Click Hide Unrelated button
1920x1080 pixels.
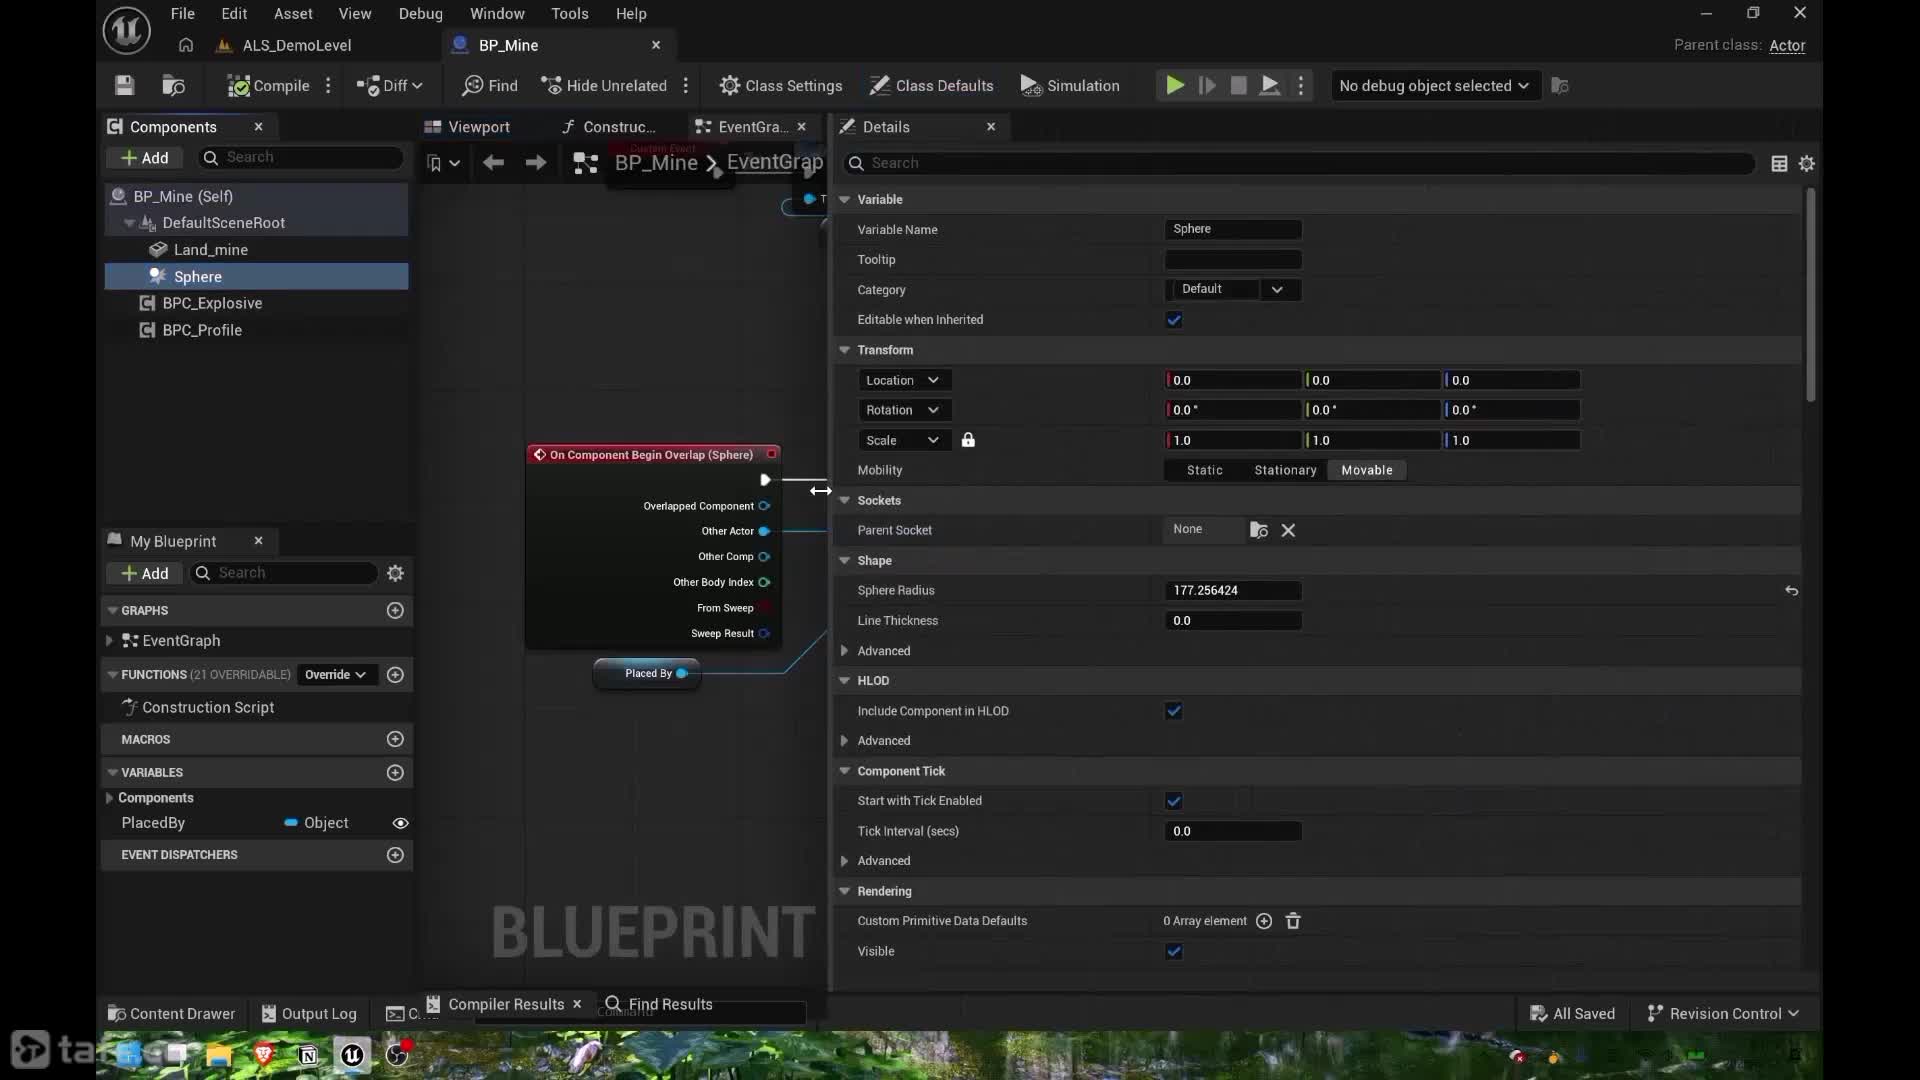[604, 86]
